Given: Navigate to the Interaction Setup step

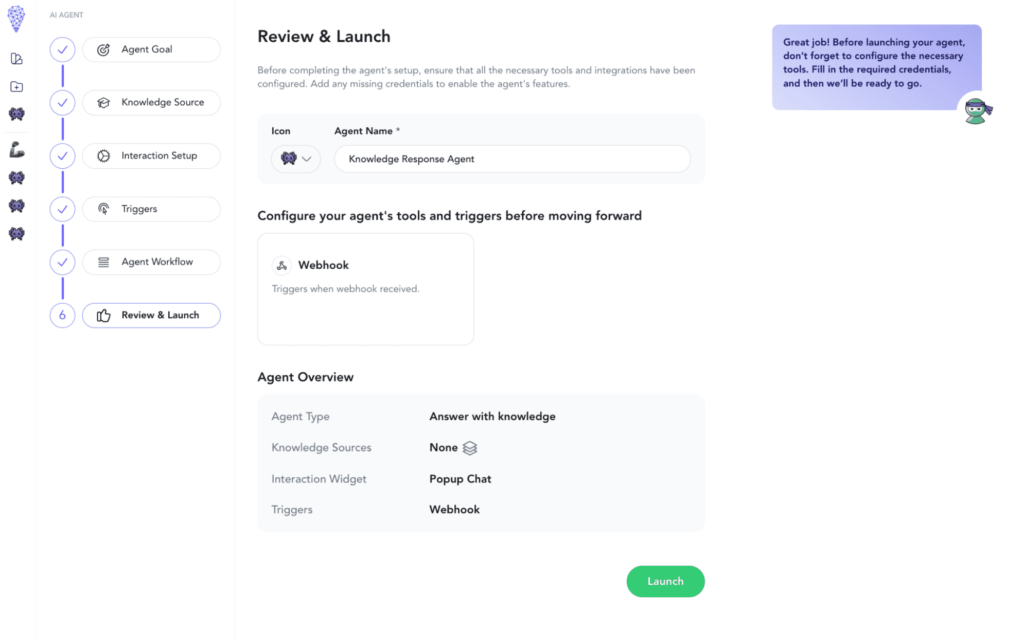Looking at the screenshot, I should [x=151, y=155].
